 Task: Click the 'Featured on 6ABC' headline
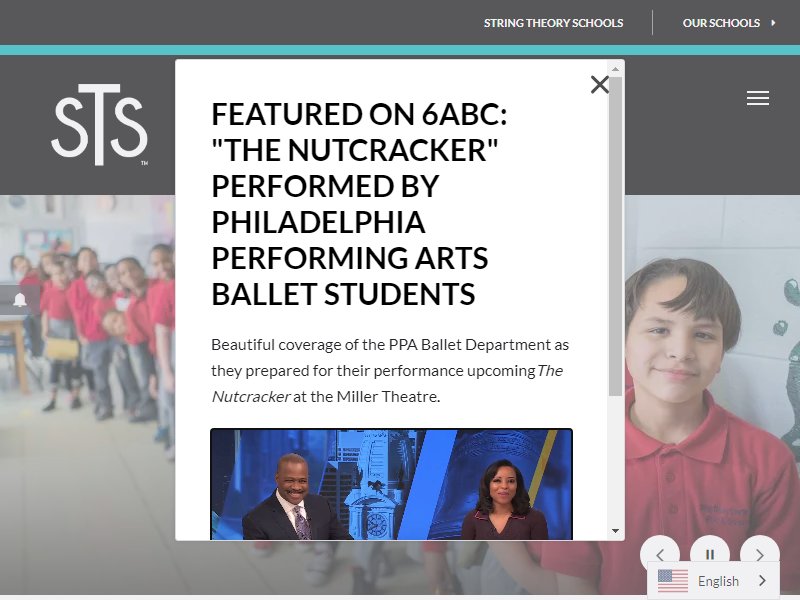(x=359, y=204)
